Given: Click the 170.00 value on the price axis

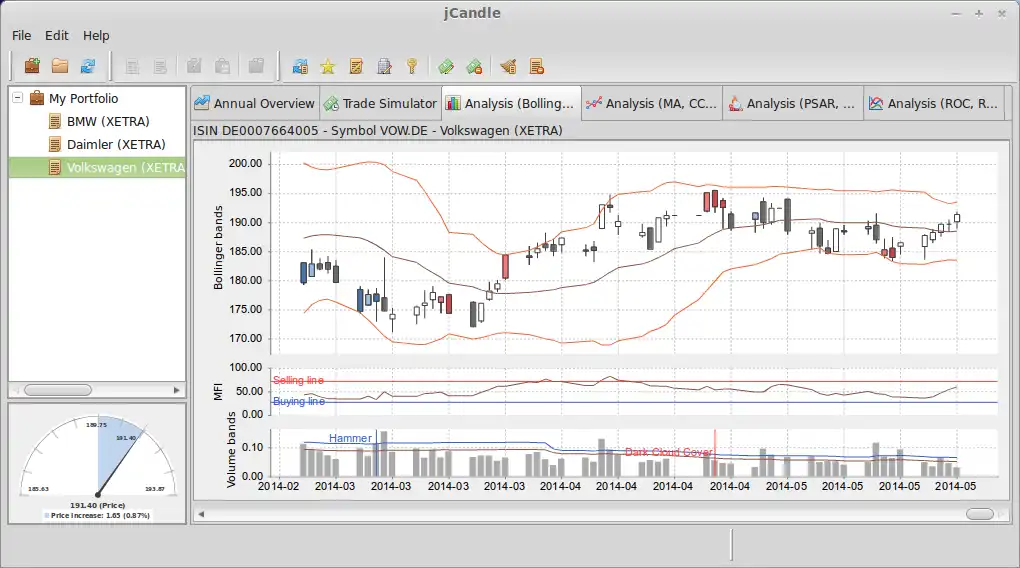Looking at the screenshot, I should [x=245, y=338].
